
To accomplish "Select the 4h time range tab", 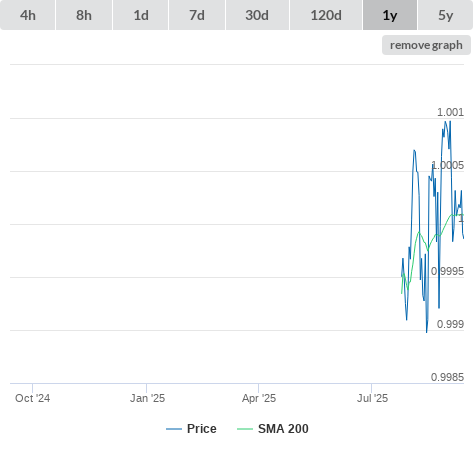I will click(27, 15).
